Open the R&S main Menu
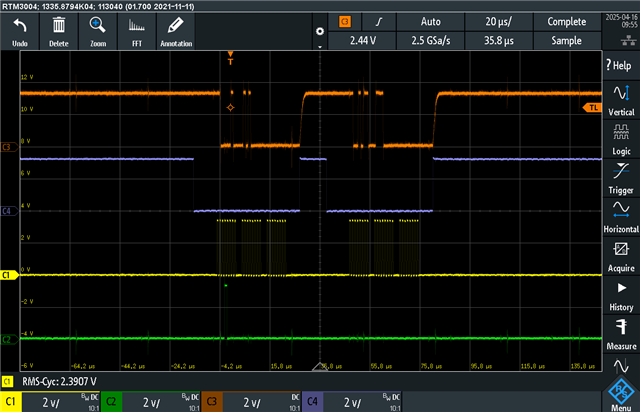The width and height of the screenshot is (640, 412). tap(621, 394)
